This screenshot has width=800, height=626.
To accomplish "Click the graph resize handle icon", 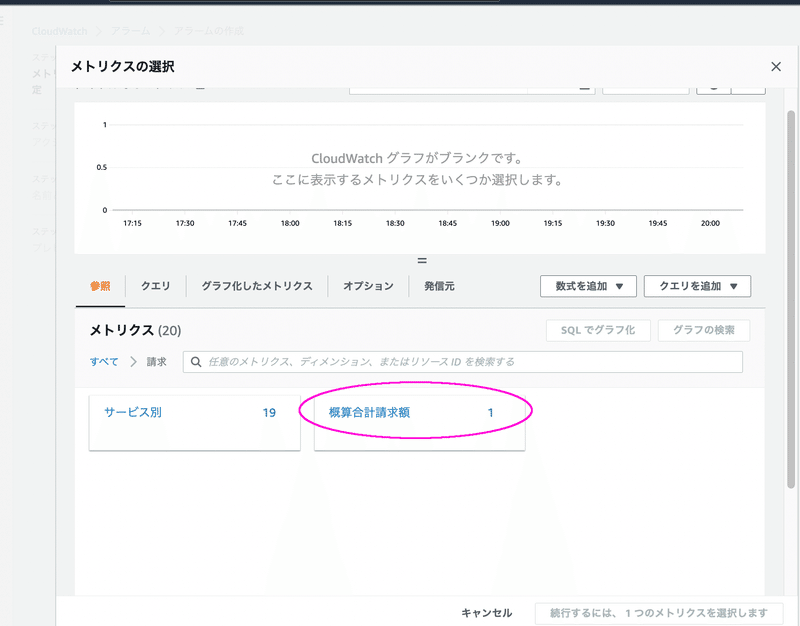I will click(x=422, y=261).
